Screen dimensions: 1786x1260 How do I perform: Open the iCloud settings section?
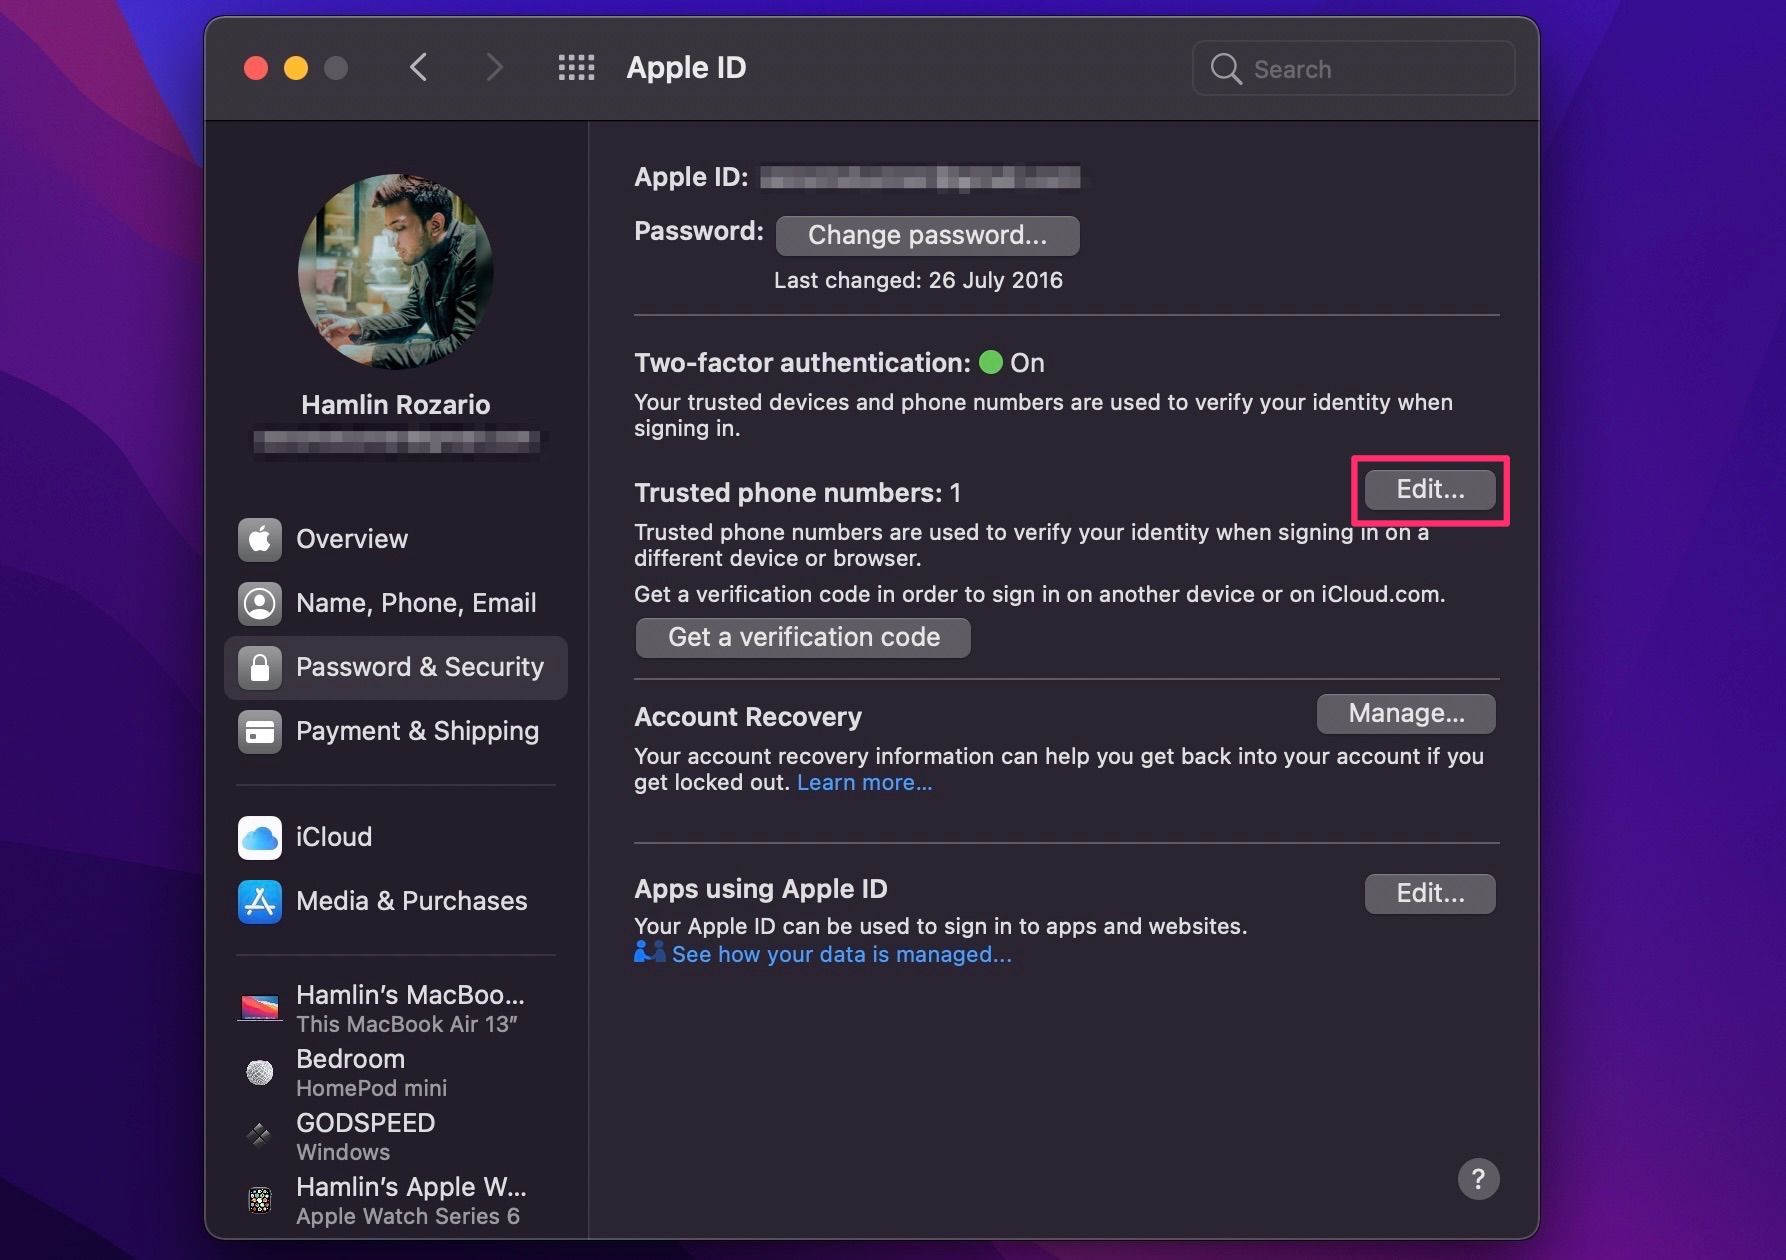pyautogui.click(x=333, y=837)
